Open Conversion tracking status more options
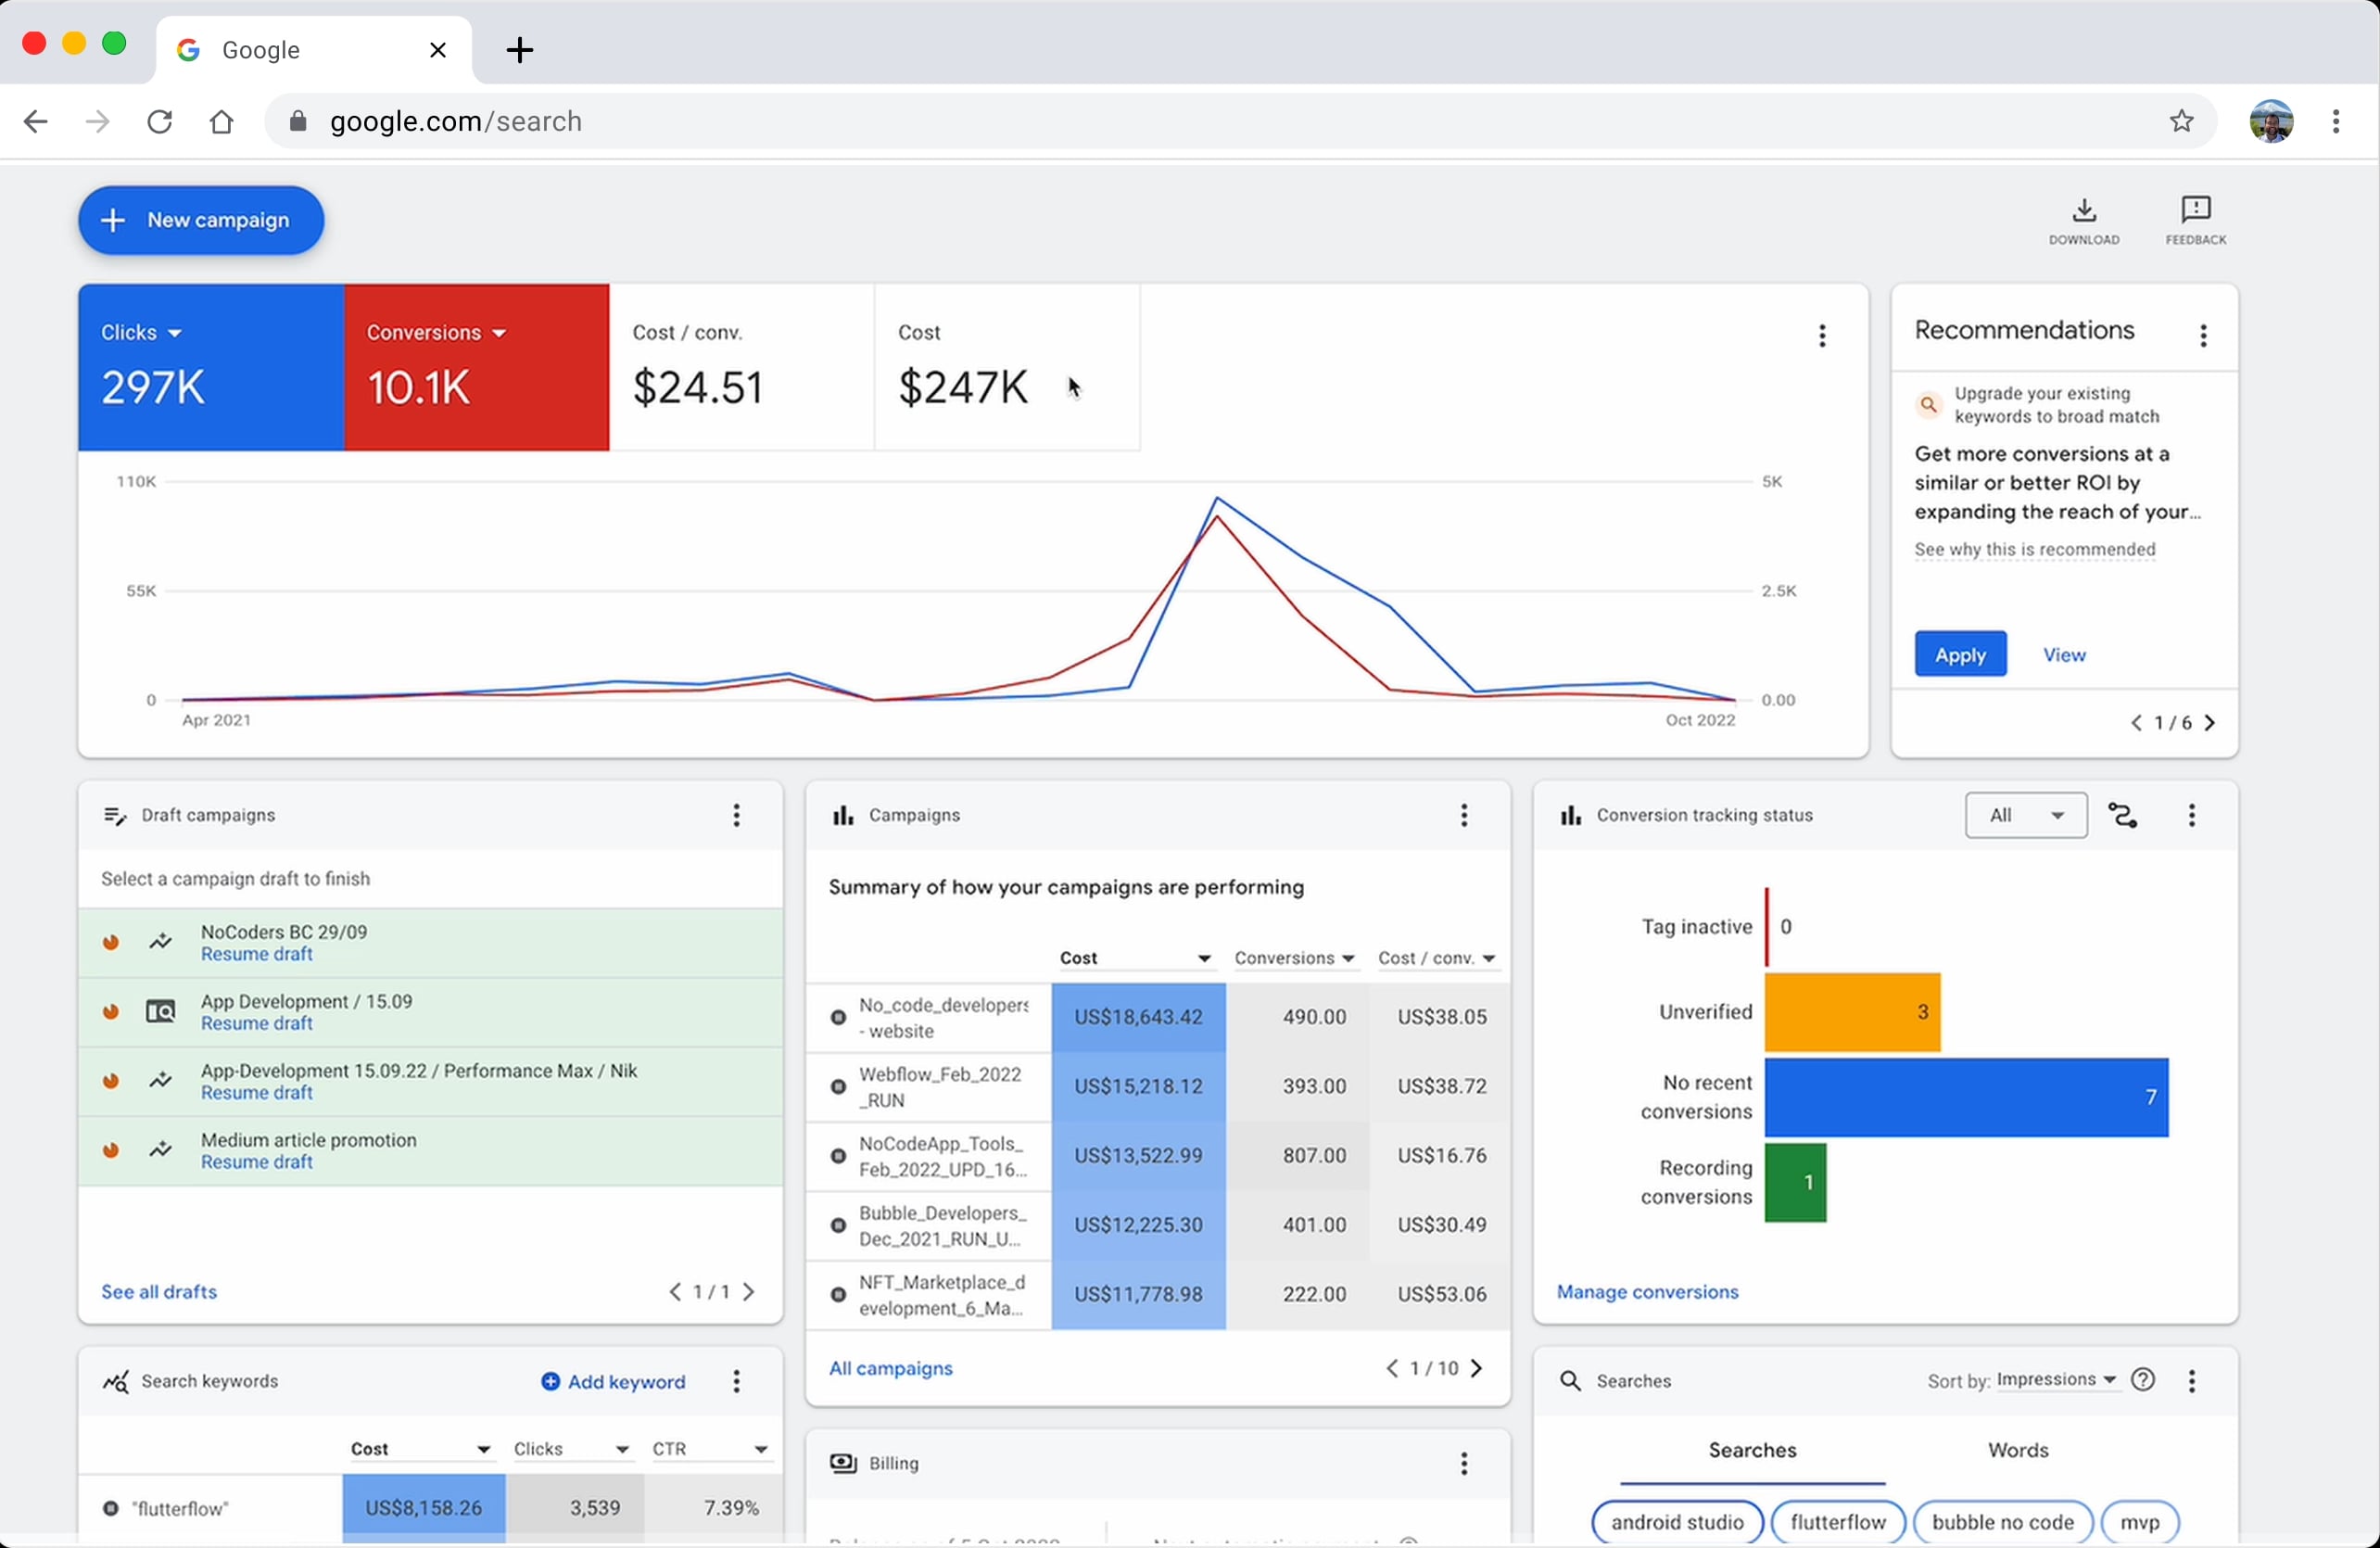 [x=2192, y=815]
